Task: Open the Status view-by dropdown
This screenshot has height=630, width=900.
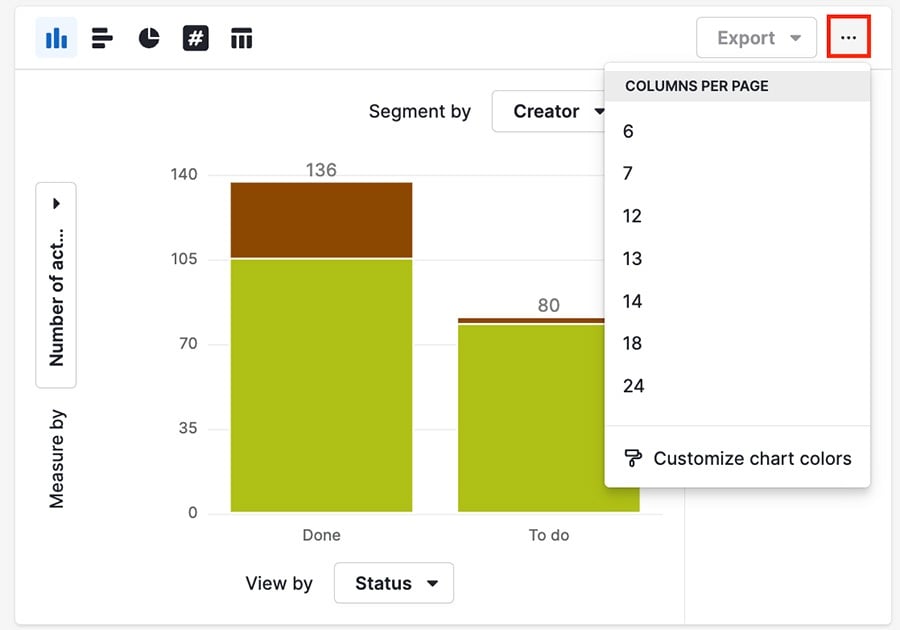Action: click(393, 583)
